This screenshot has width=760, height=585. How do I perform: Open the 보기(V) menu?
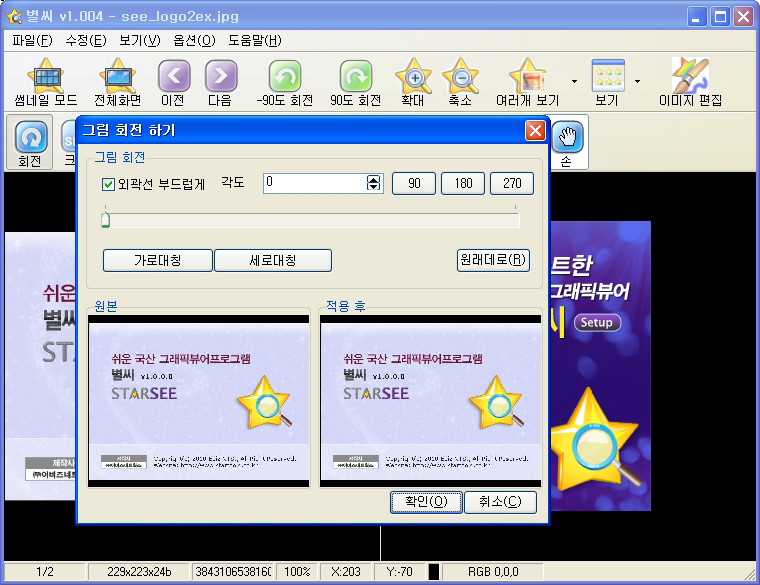tap(140, 41)
